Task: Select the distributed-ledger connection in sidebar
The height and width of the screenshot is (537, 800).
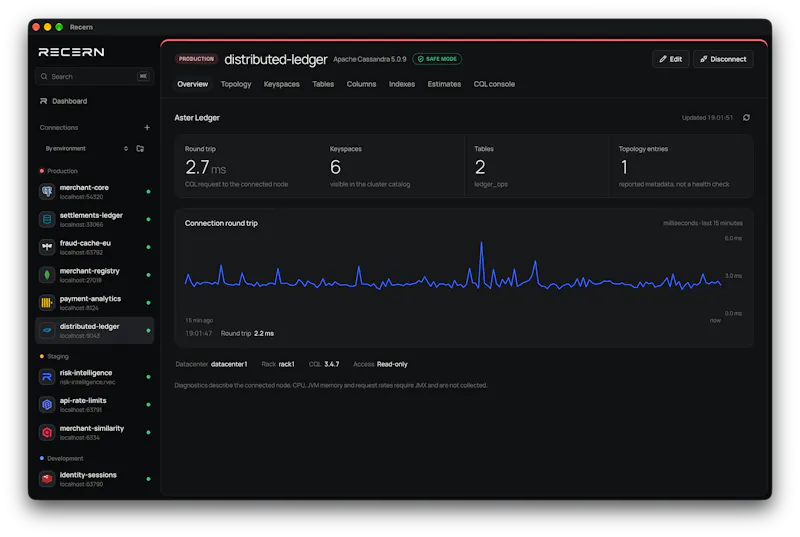Action: pos(94,330)
